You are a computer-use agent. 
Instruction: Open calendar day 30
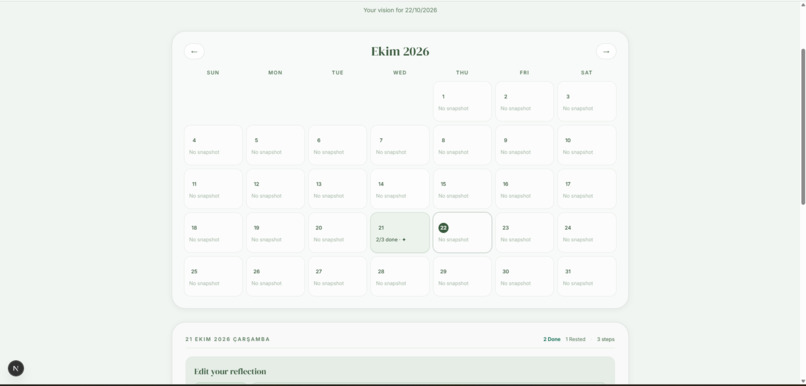point(524,276)
